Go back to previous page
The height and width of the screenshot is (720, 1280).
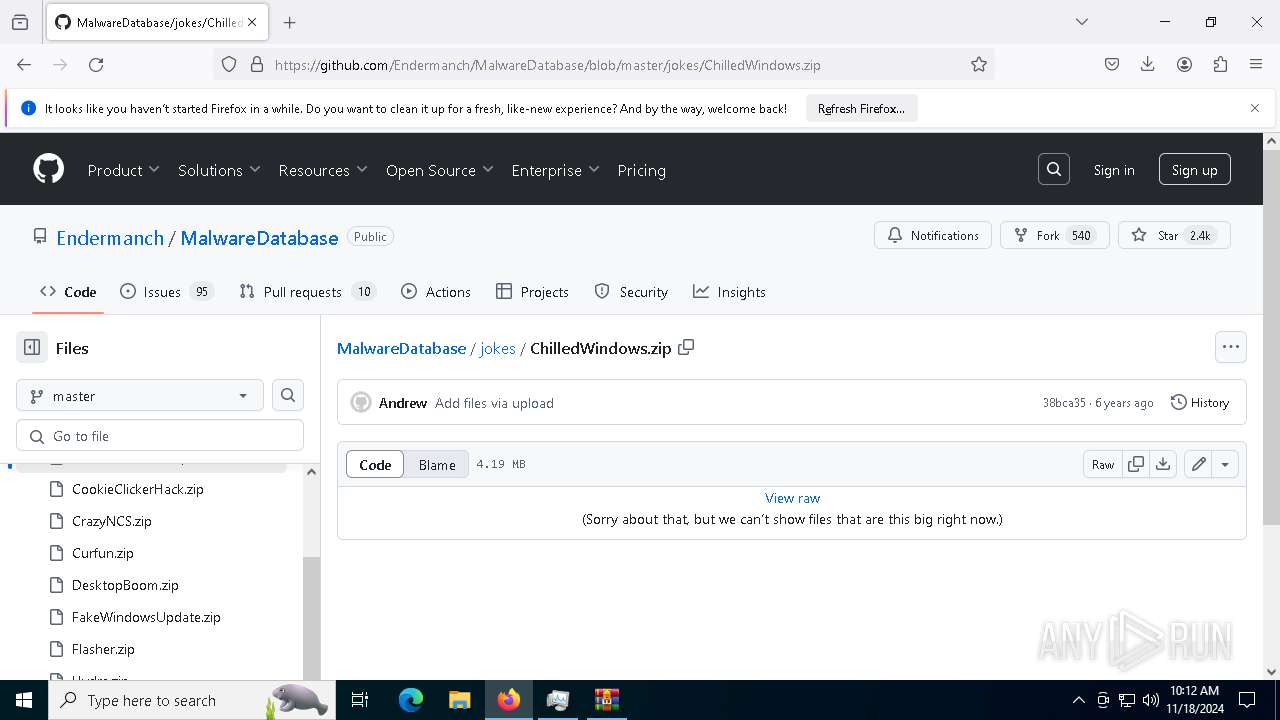pos(24,64)
